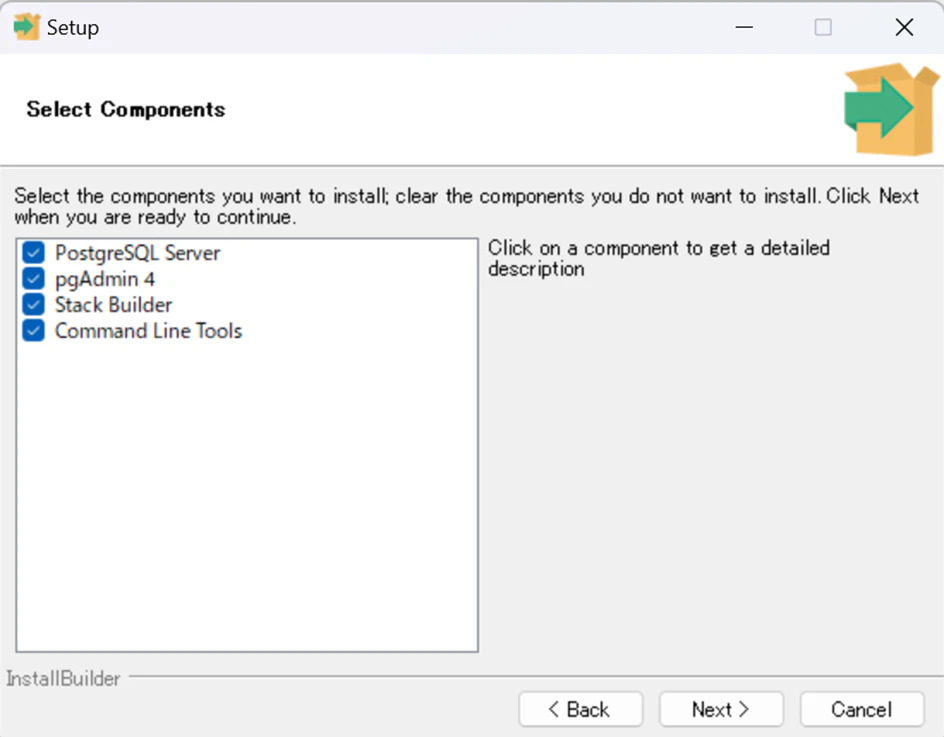Return to the previous step with Back
The image size is (944, 737).
tap(580, 709)
